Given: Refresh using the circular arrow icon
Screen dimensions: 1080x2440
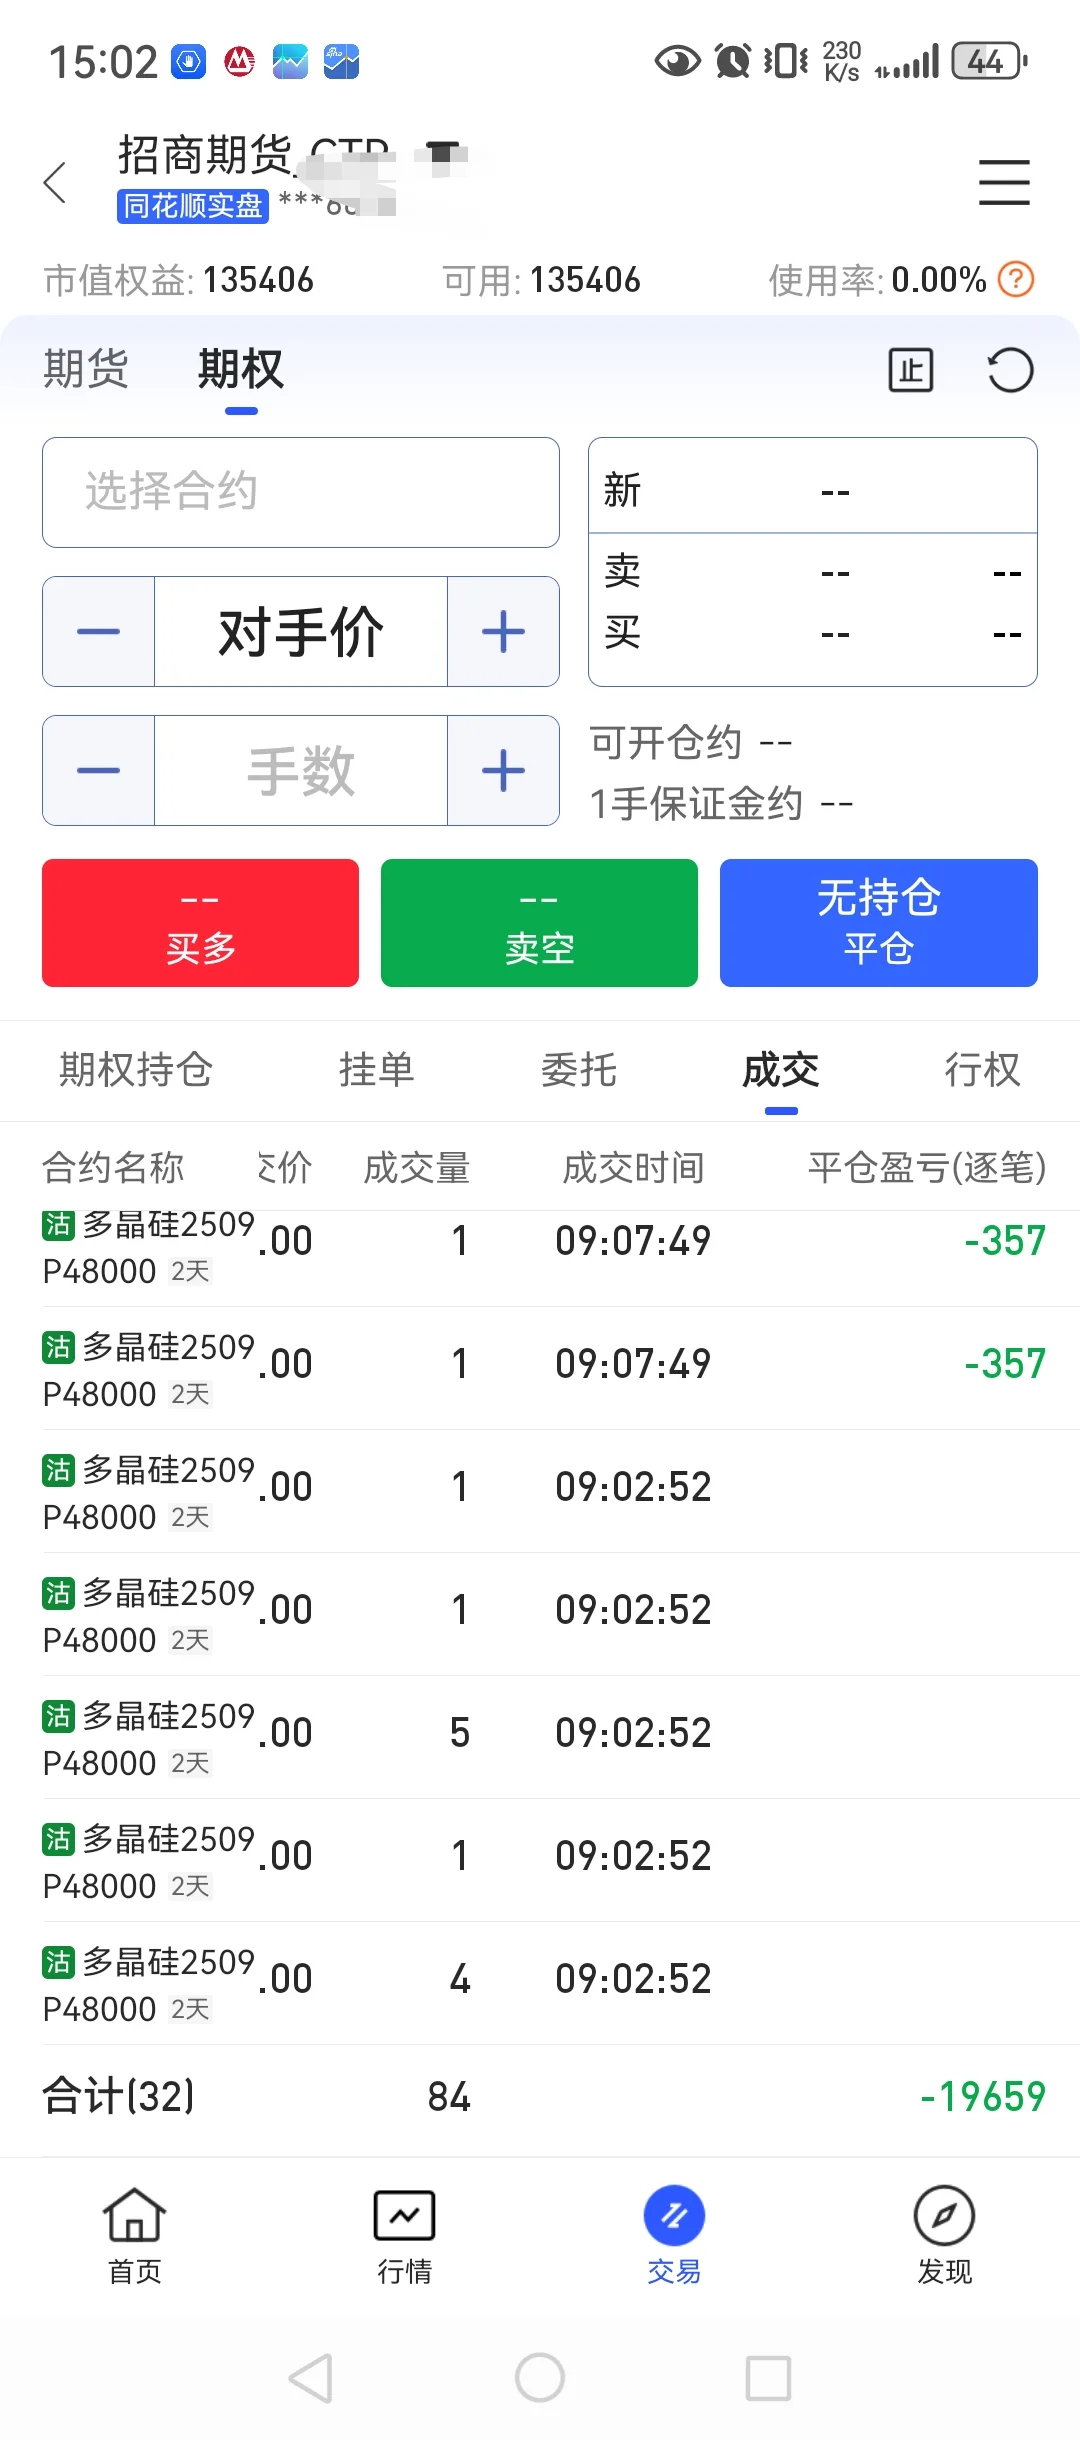Looking at the screenshot, I should click(x=1010, y=371).
